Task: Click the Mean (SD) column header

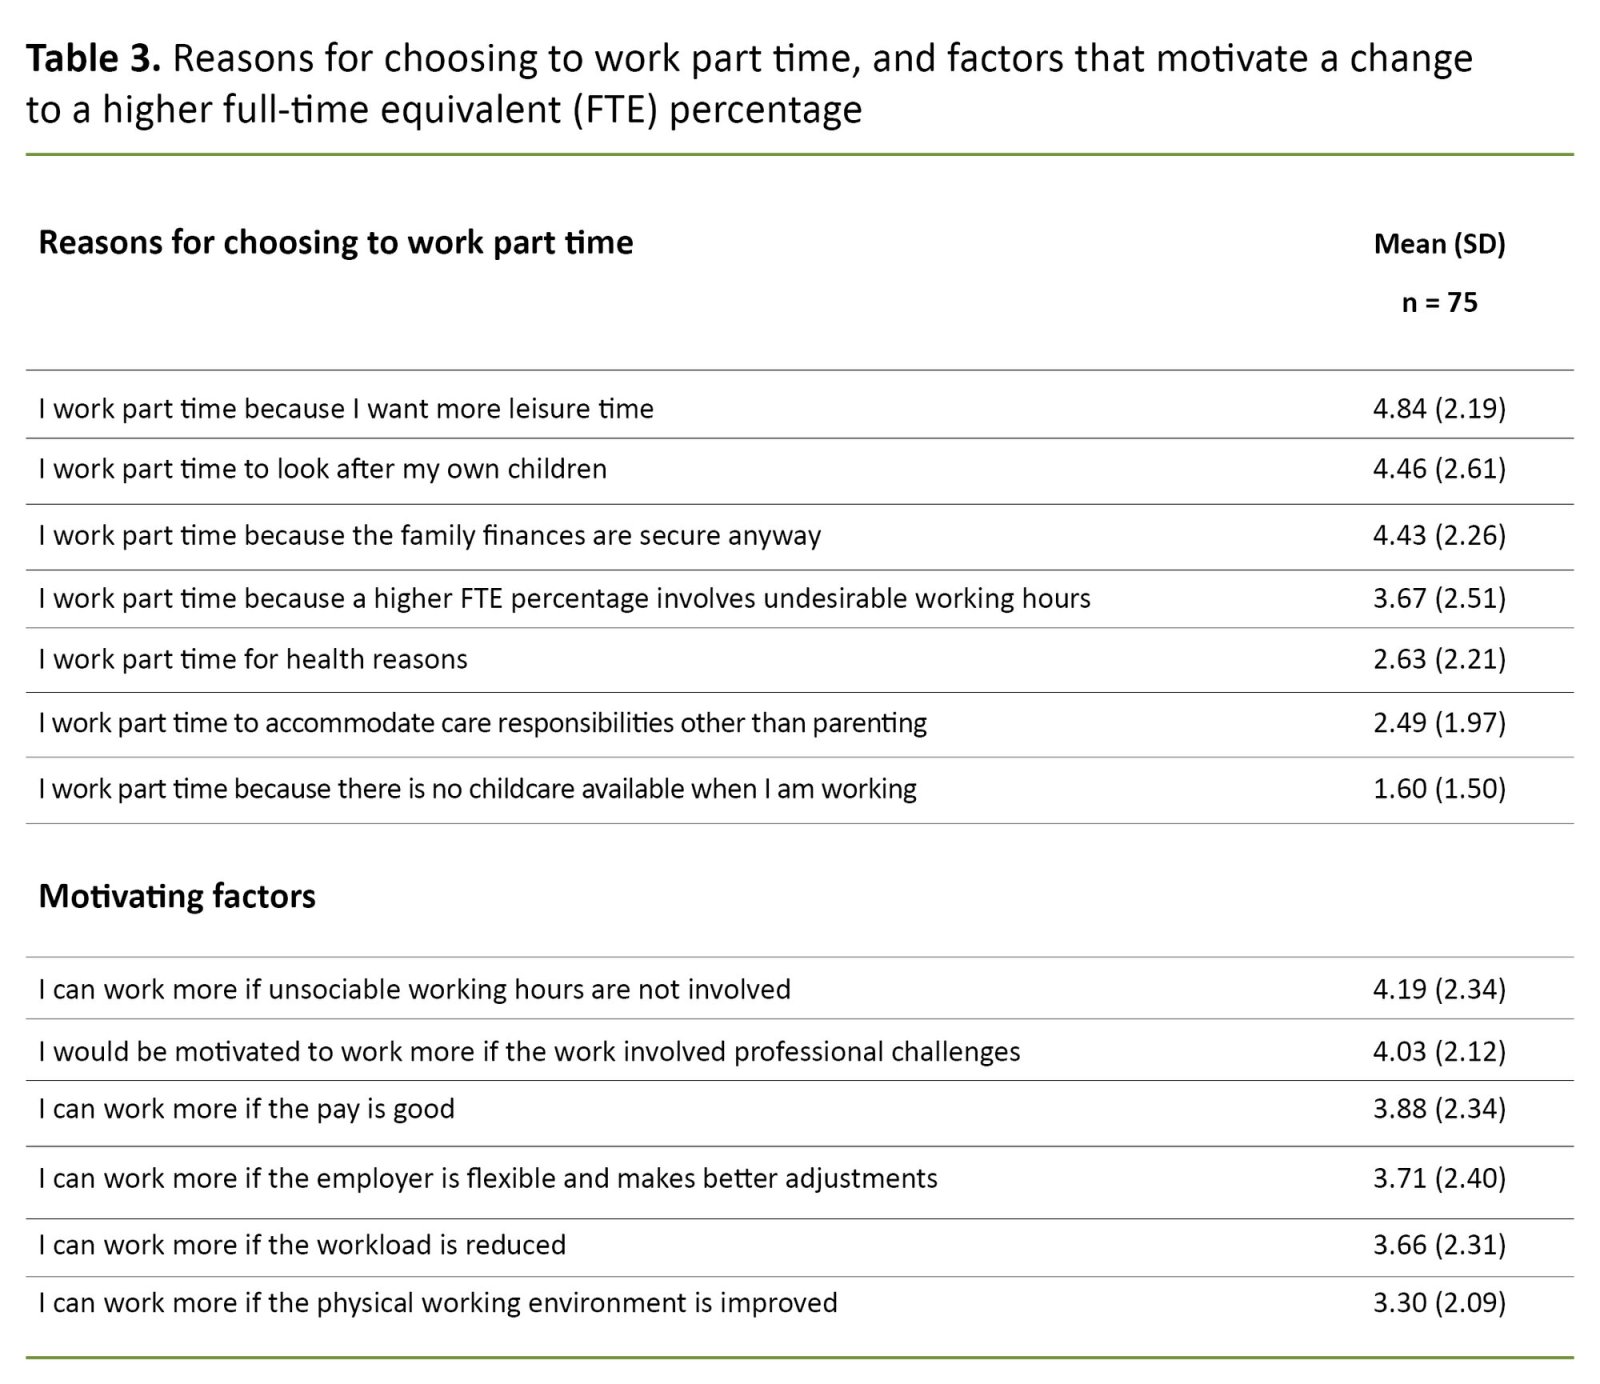Action: [x=1439, y=244]
